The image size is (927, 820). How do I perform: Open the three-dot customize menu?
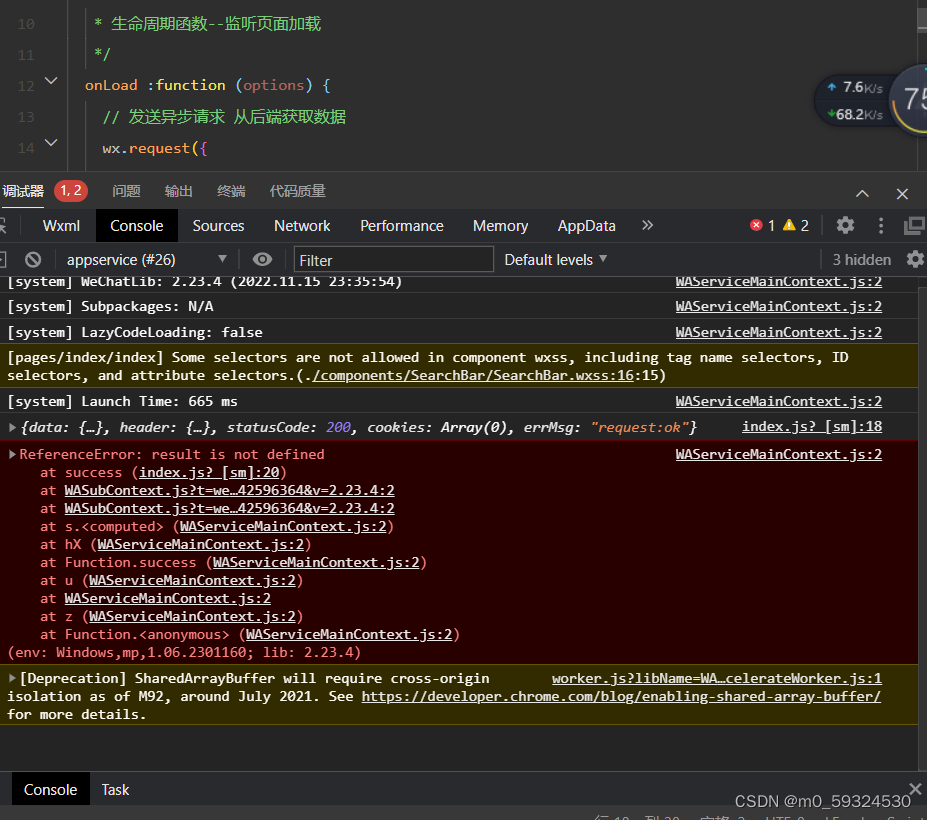[879, 226]
